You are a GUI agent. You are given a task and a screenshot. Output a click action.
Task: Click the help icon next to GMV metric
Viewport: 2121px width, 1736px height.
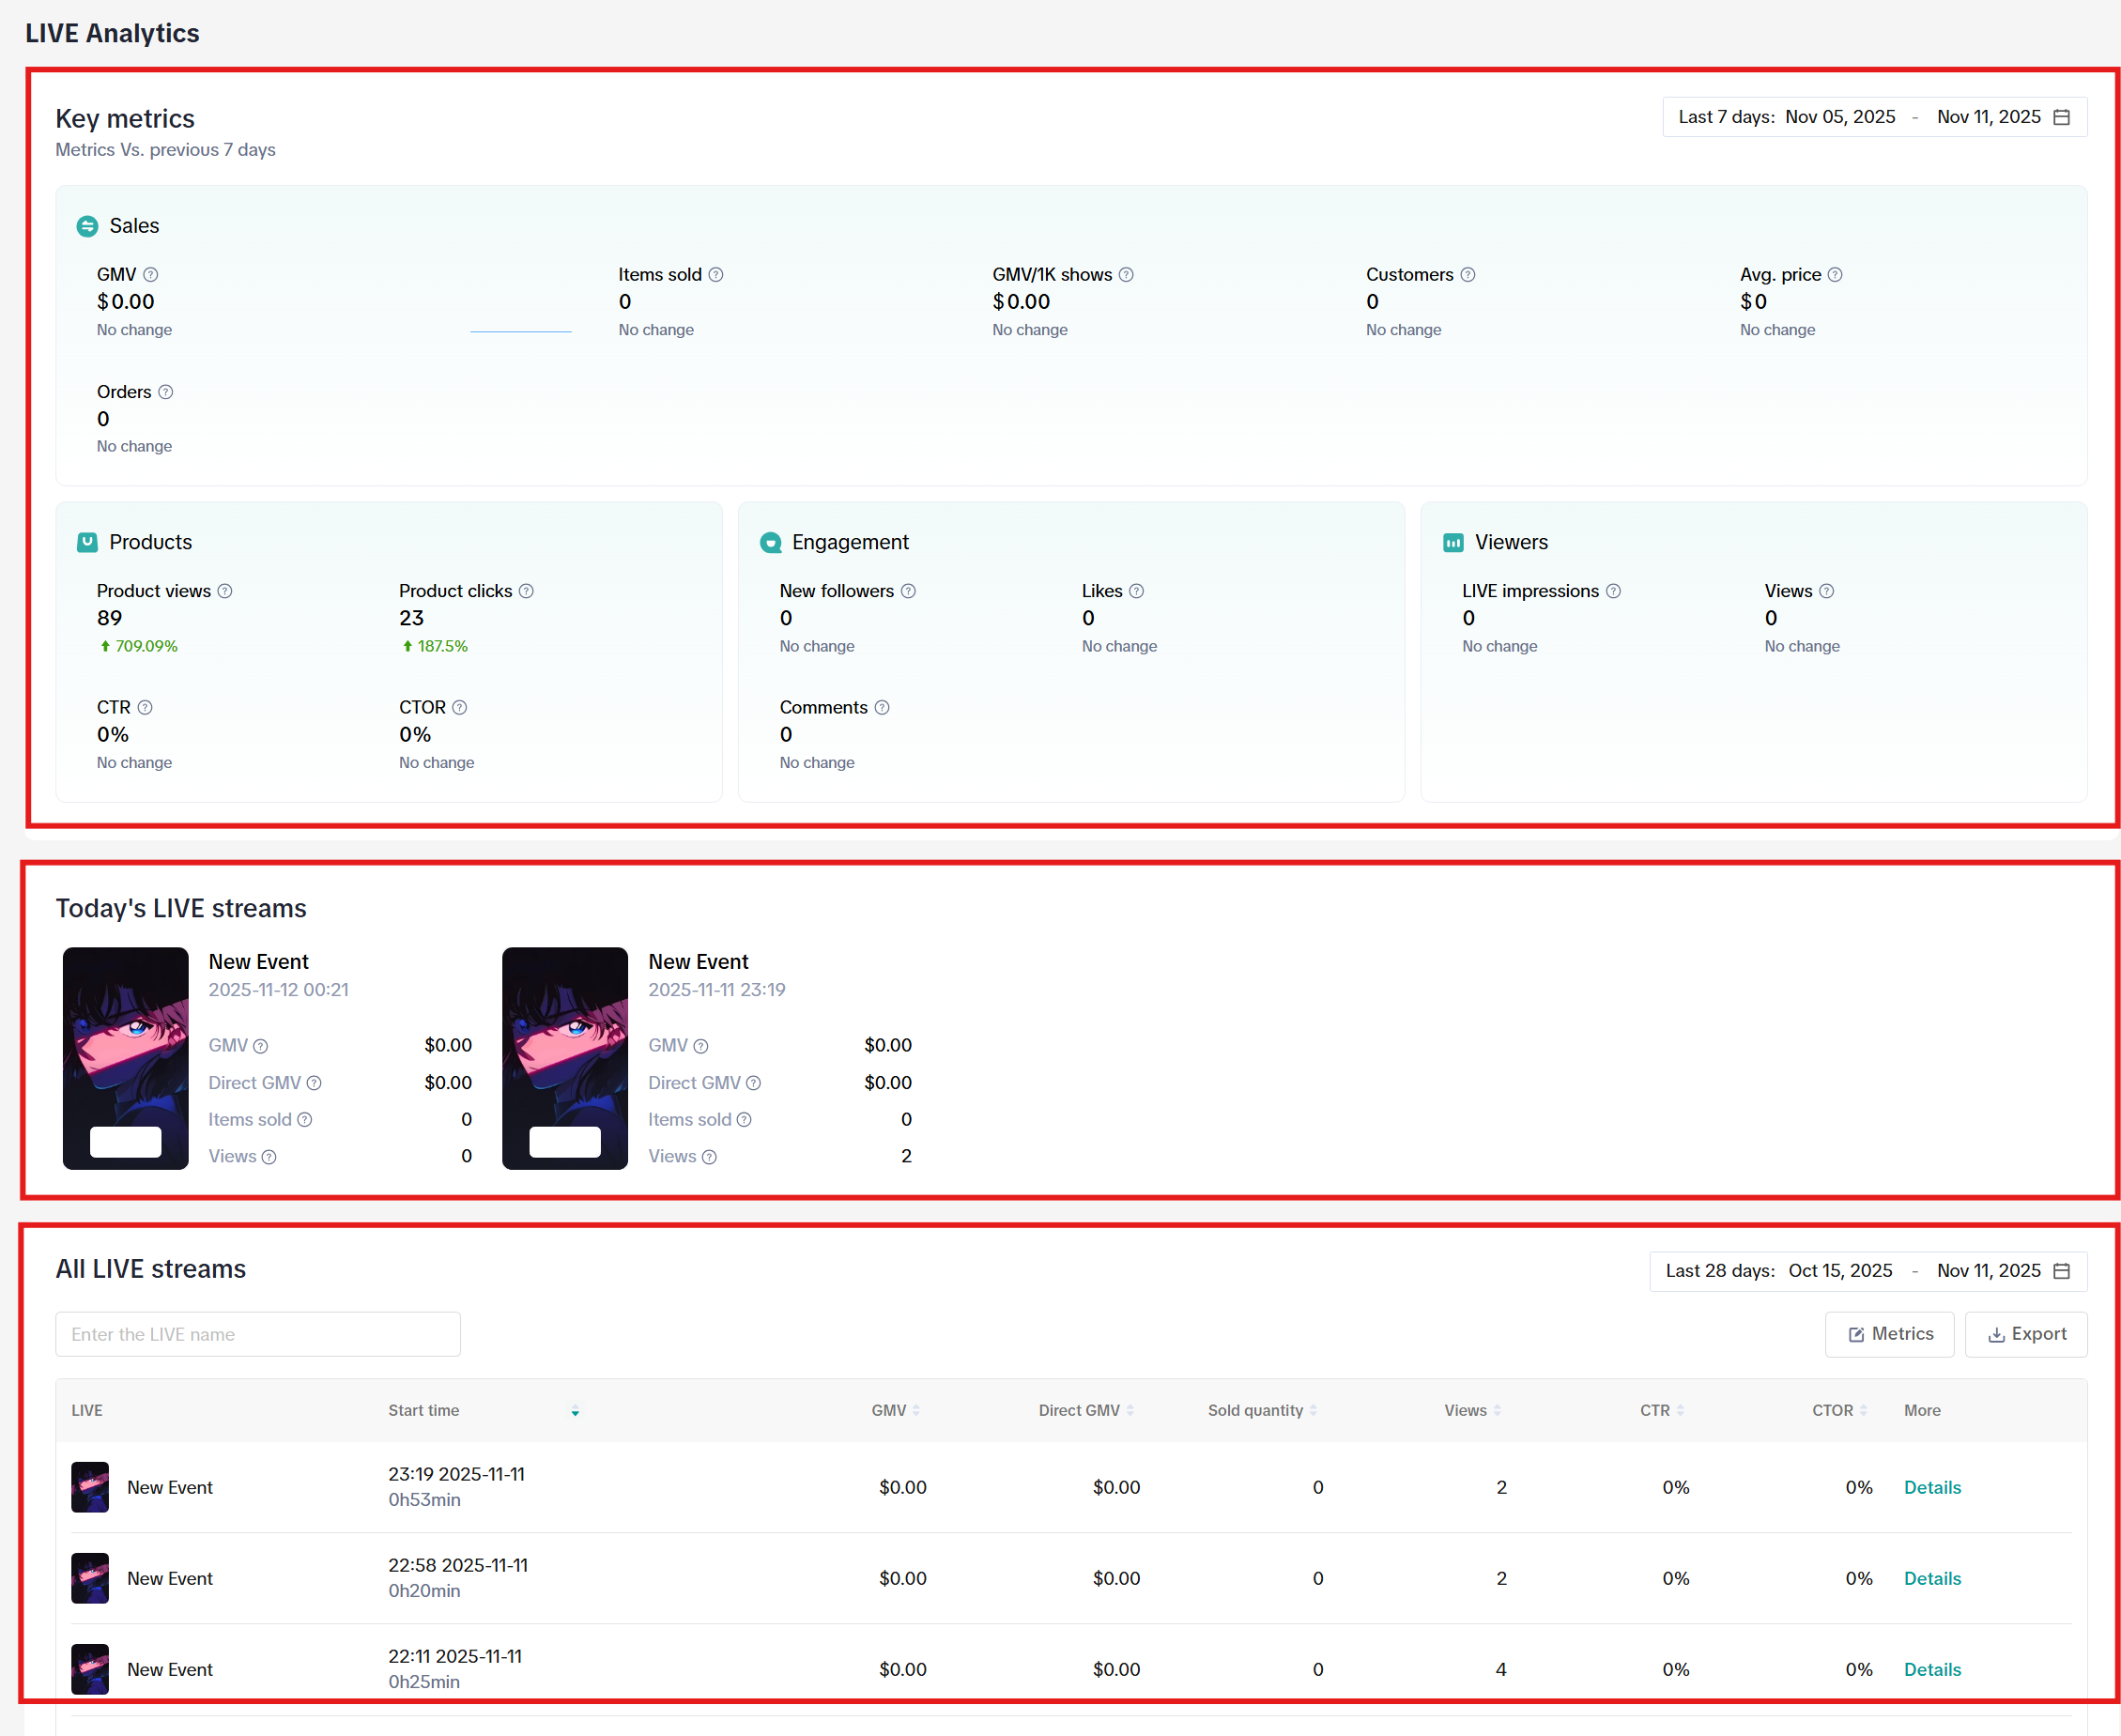tap(150, 275)
